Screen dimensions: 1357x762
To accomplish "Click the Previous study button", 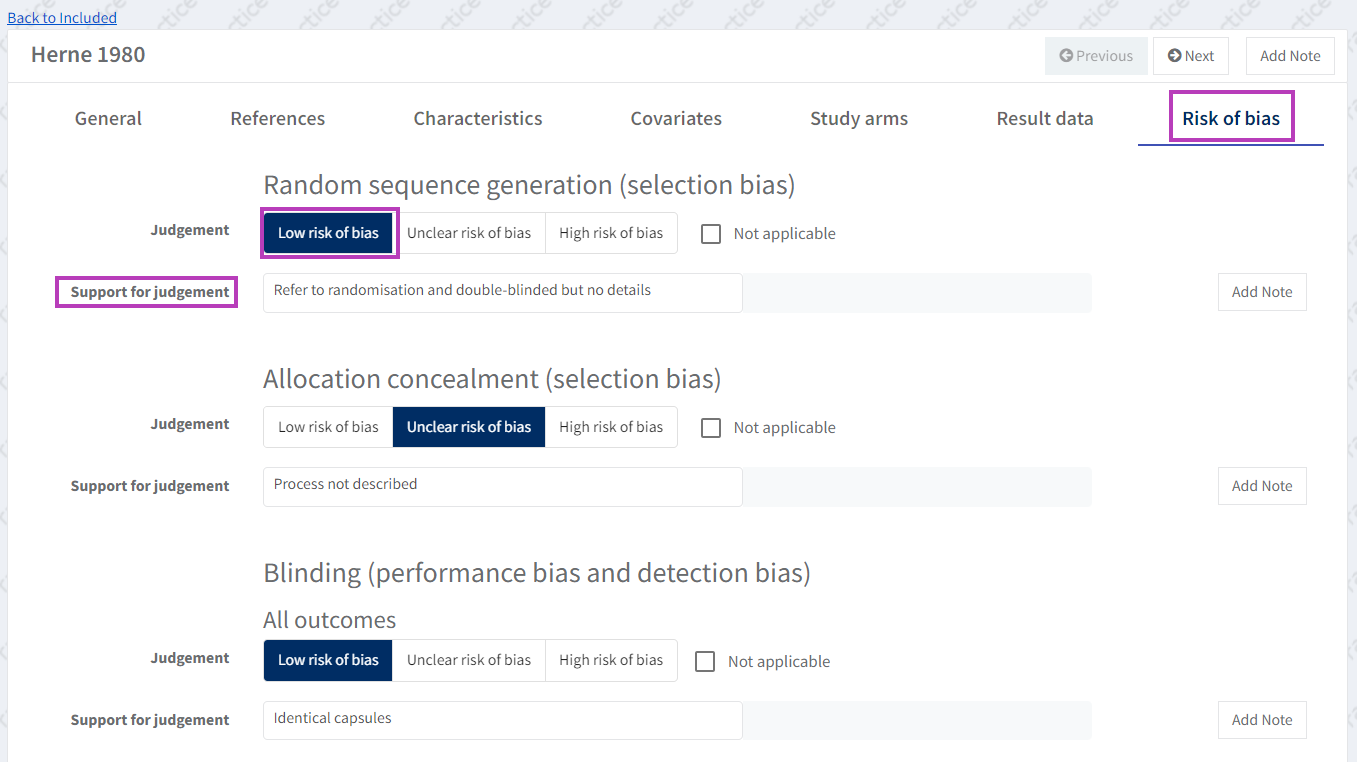I will (x=1096, y=56).
